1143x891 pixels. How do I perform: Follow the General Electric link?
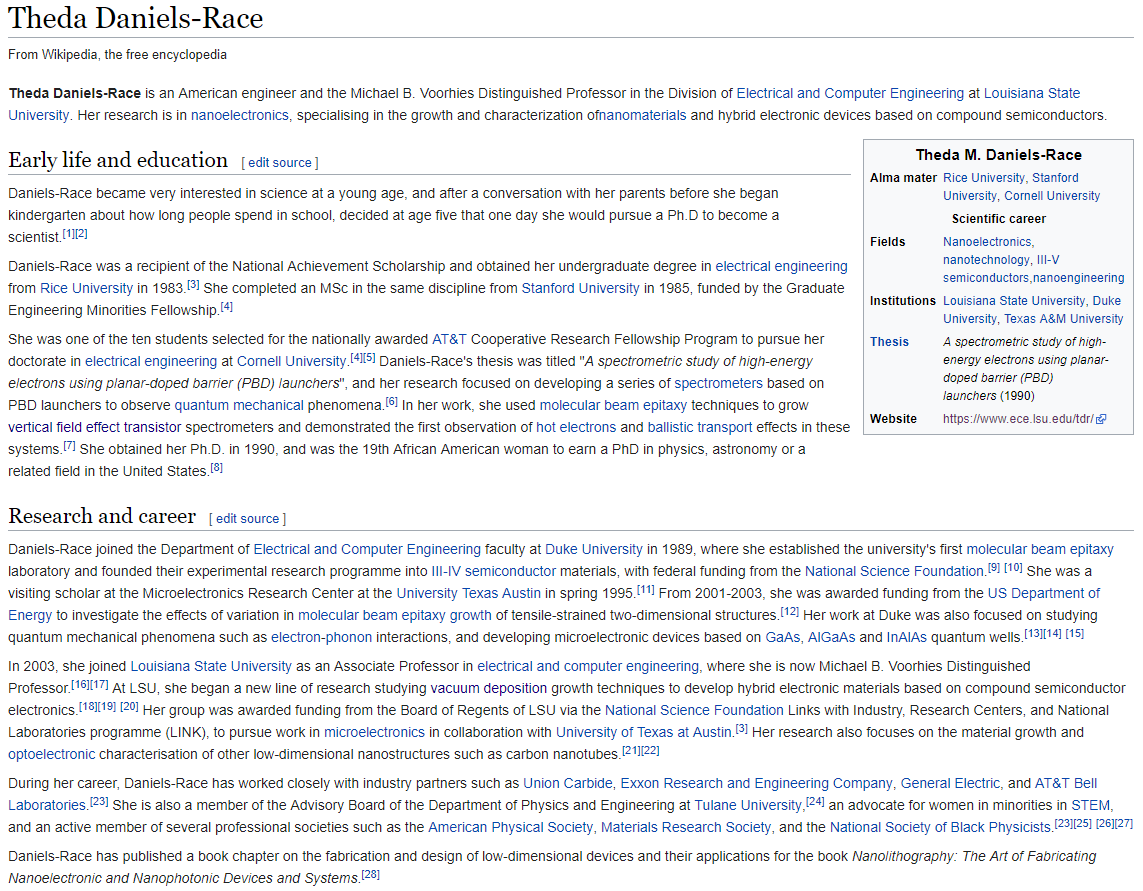click(951, 782)
